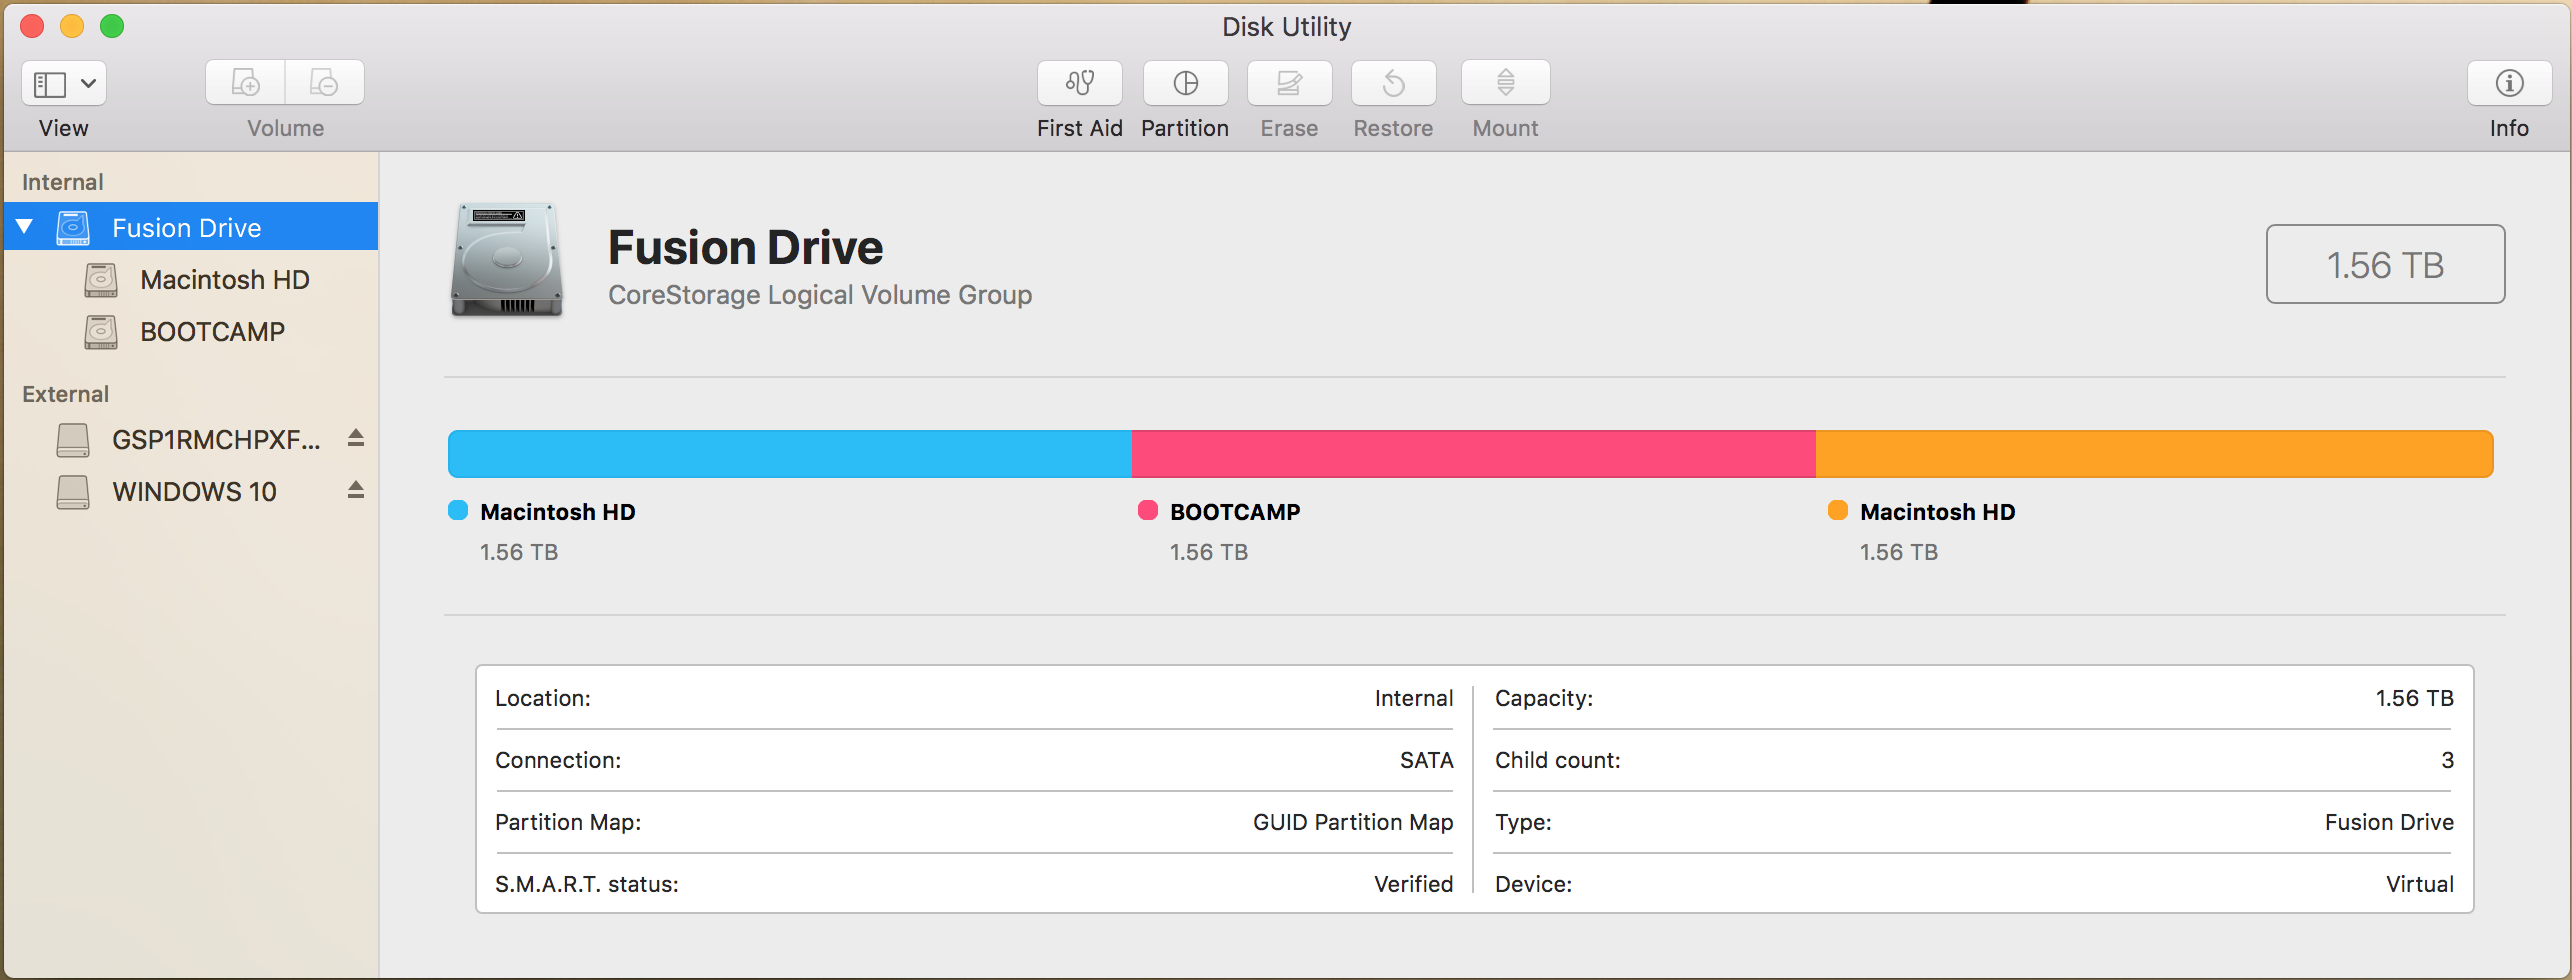Image resolution: width=2572 pixels, height=980 pixels.
Task: Run First Aid on the disk
Action: click(1080, 83)
